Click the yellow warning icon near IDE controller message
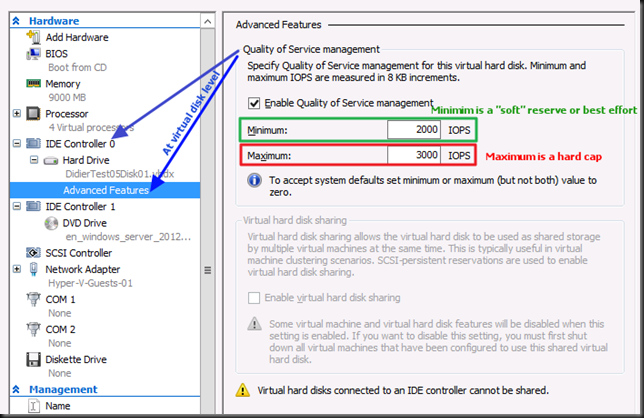Image resolution: width=644 pixels, height=418 pixels. pos(243,390)
